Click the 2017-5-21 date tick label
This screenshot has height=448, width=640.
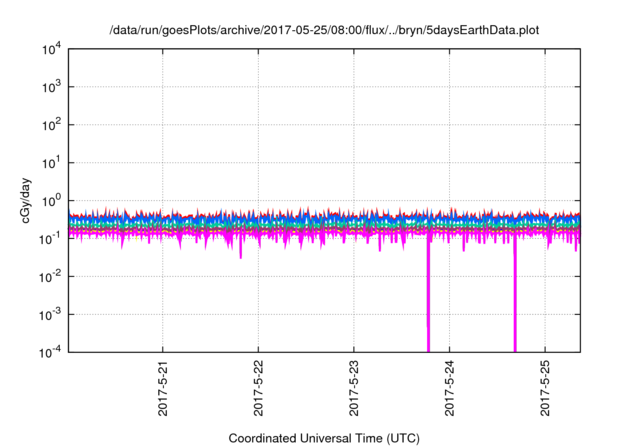click(162, 388)
